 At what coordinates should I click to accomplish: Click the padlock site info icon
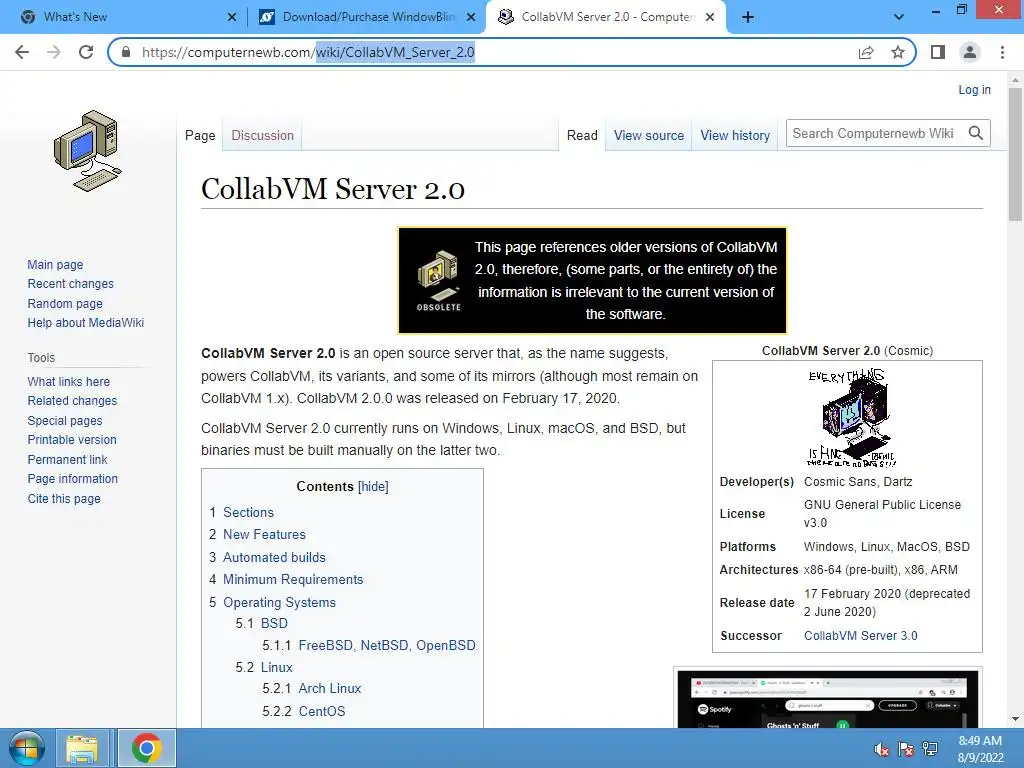coord(127,52)
